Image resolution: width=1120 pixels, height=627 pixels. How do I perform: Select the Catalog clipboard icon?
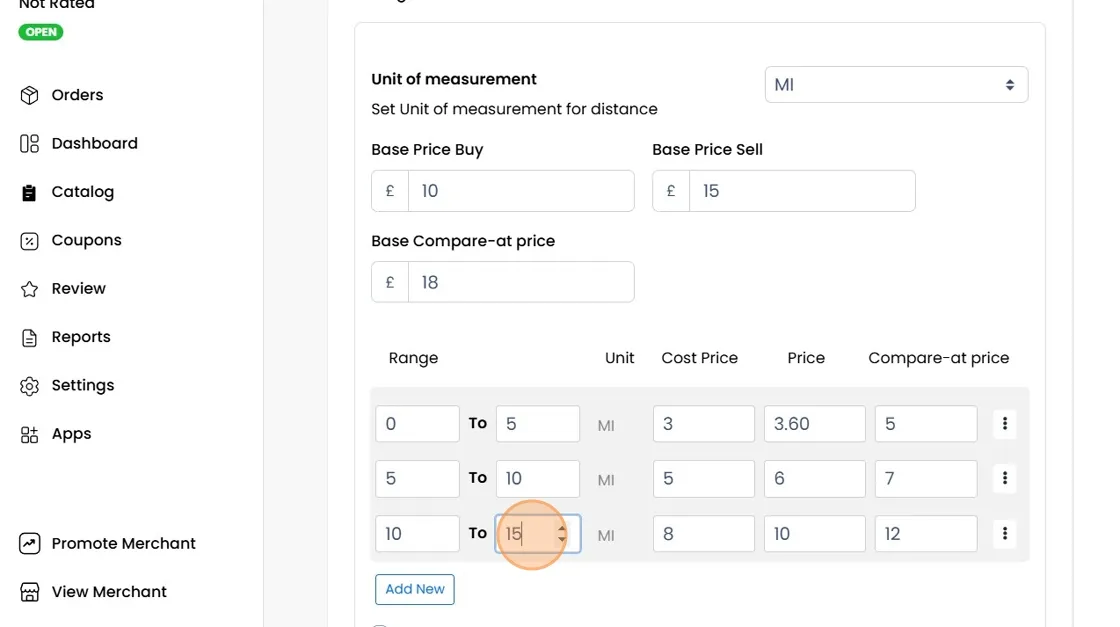(29, 192)
